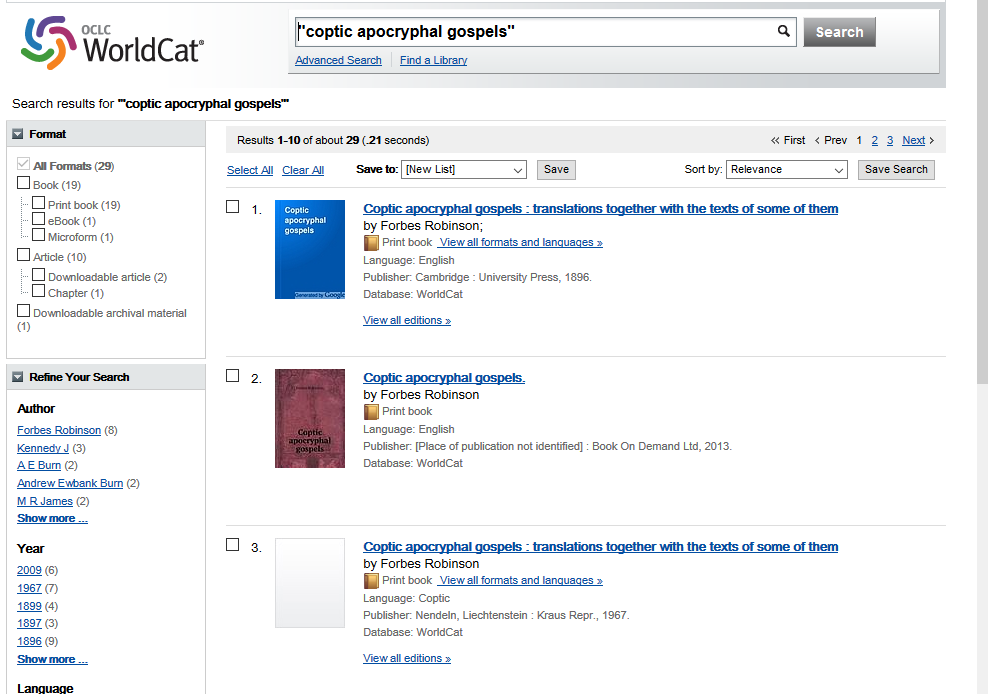Open the Sort by Relevance dropdown
Screen dimensions: 988x694
tap(786, 169)
